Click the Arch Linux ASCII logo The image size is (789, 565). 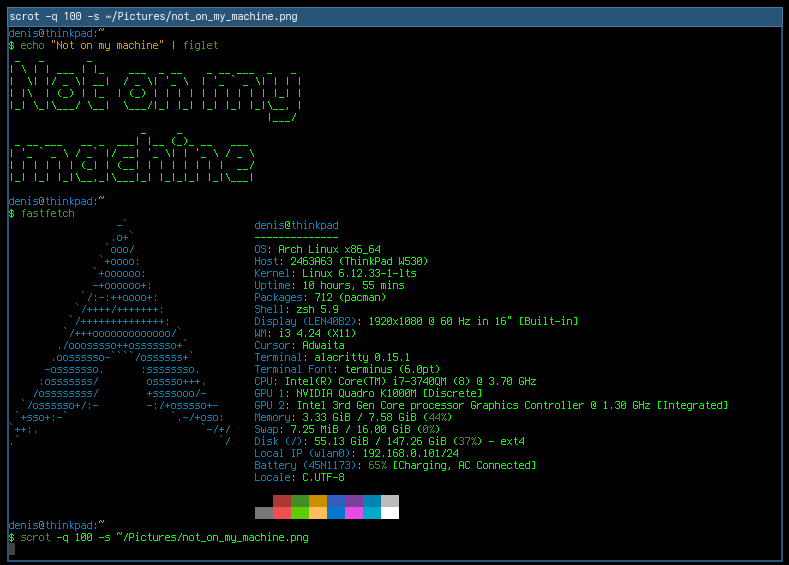pos(120,333)
